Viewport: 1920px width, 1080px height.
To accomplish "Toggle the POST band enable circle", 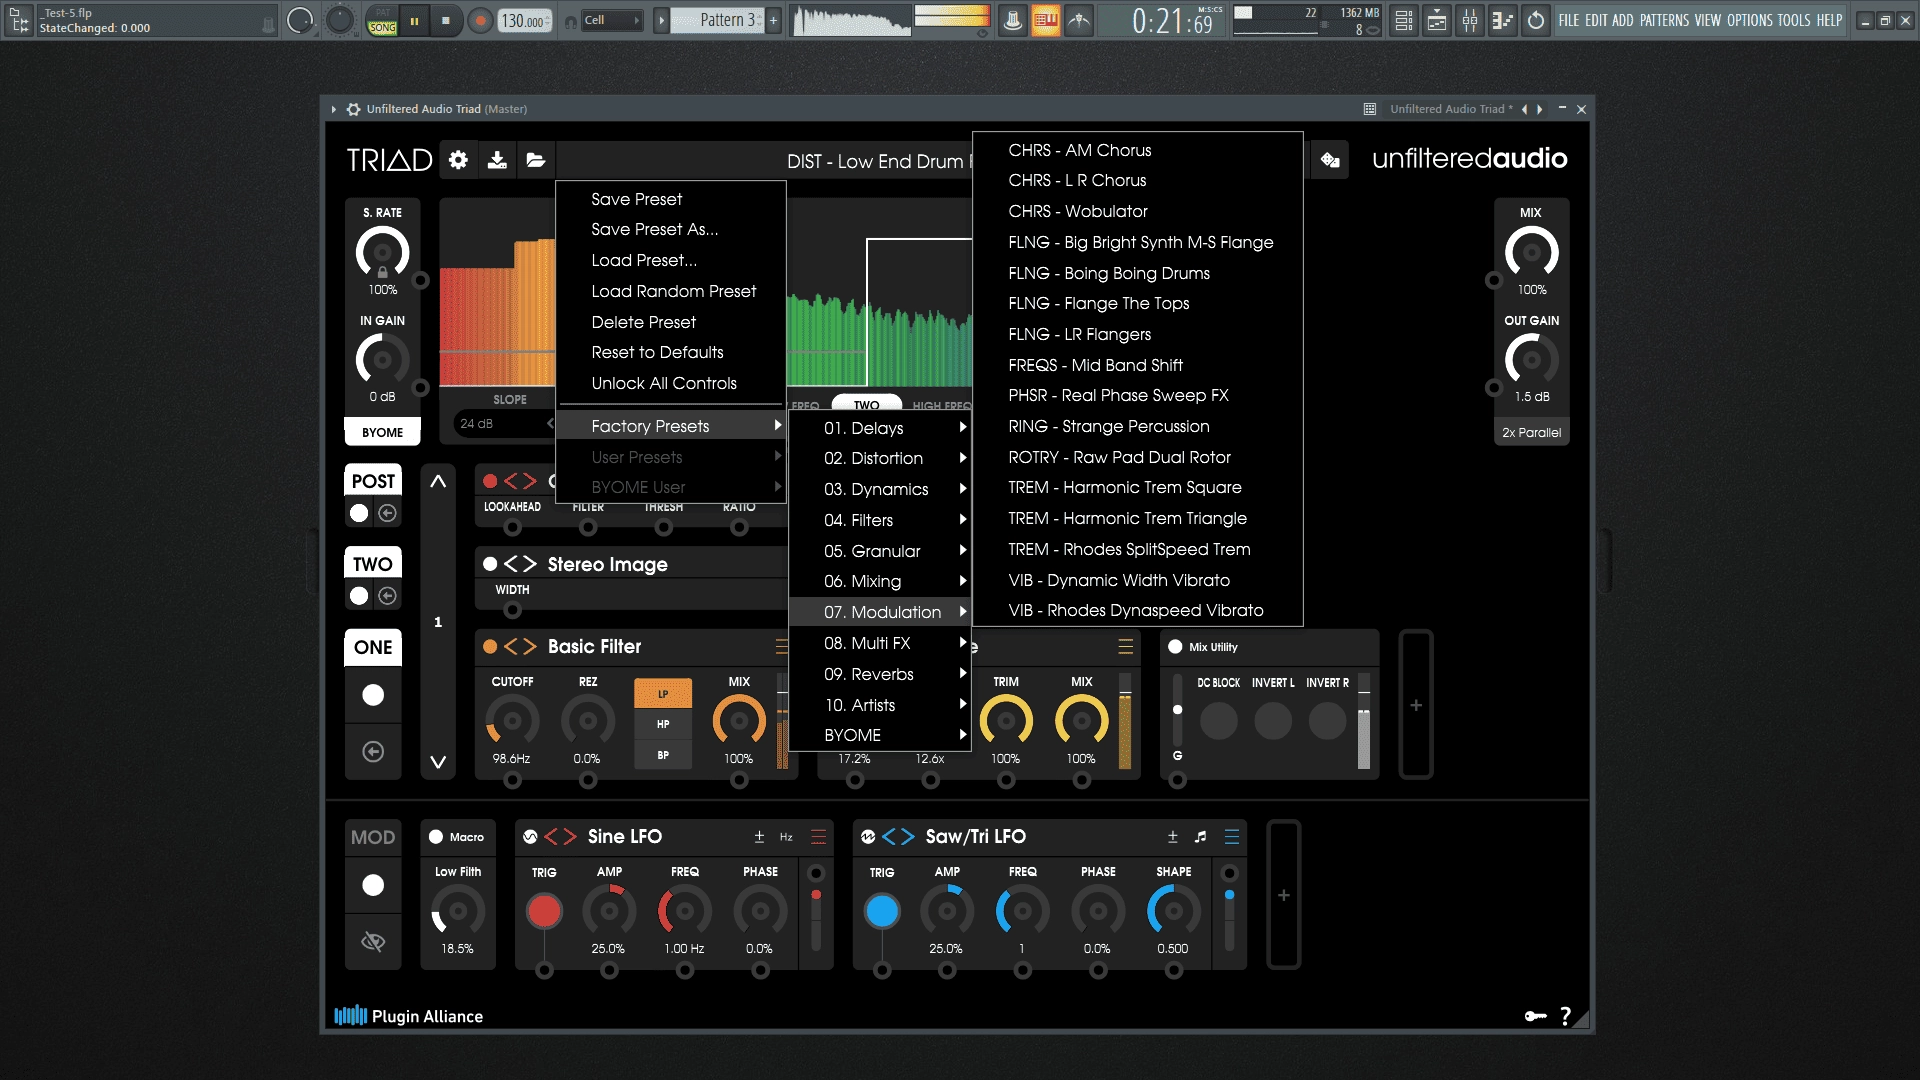I will pyautogui.click(x=359, y=513).
